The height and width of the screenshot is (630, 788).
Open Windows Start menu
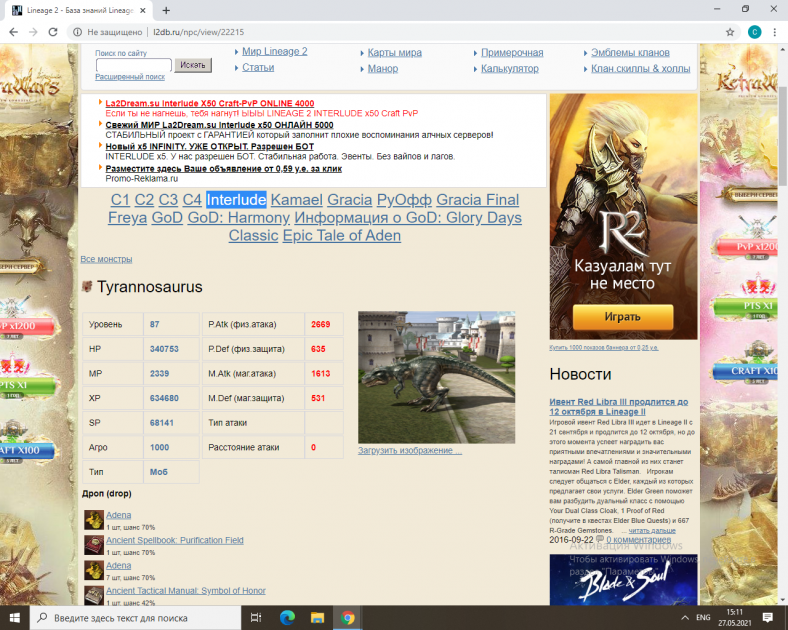coord(15,617)
